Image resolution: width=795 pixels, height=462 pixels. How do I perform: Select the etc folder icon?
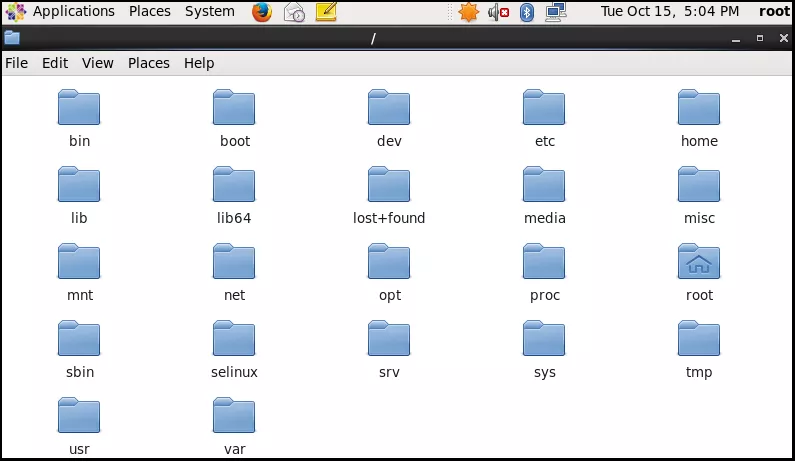pyautogui.click(x=544, y=107)
